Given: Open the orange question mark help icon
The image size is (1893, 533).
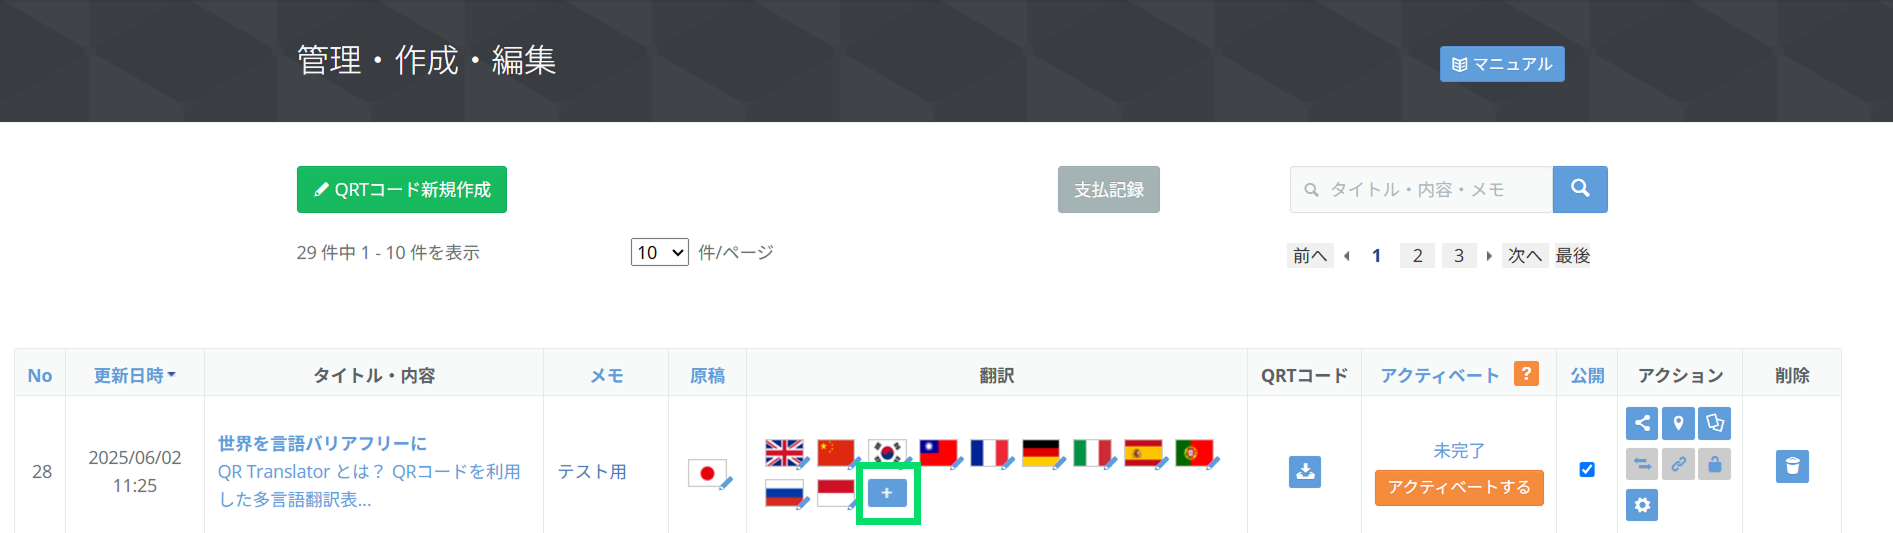Looking at the screenshot, I should (x=1526, y=373).
